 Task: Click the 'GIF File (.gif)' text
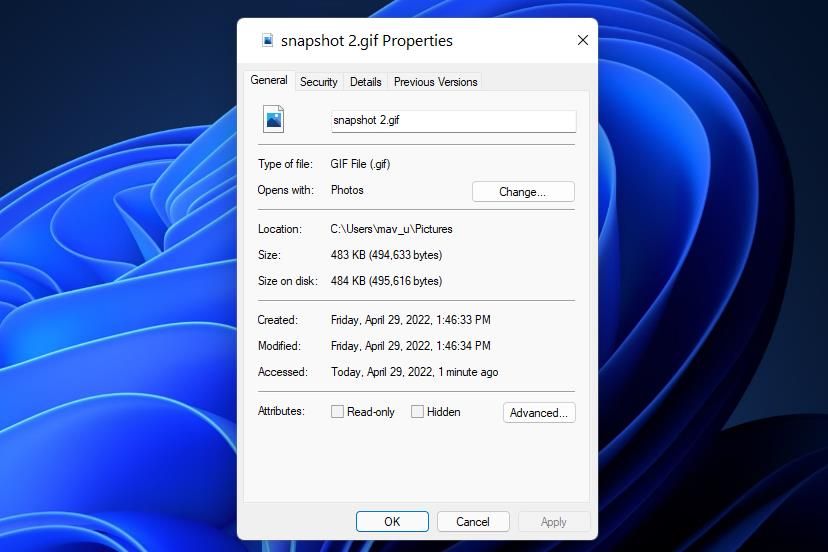point(360,164)
